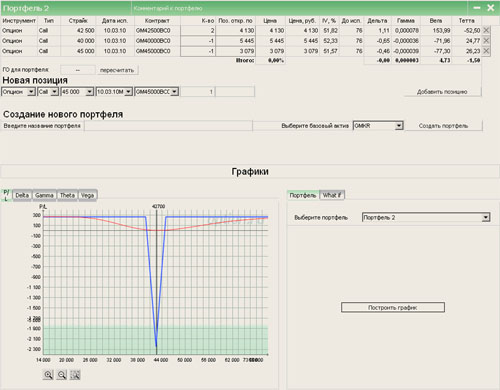Click the IV, % column header
Image resolution: width=500 pixels, height=390 pixels.
pos(329,21)
